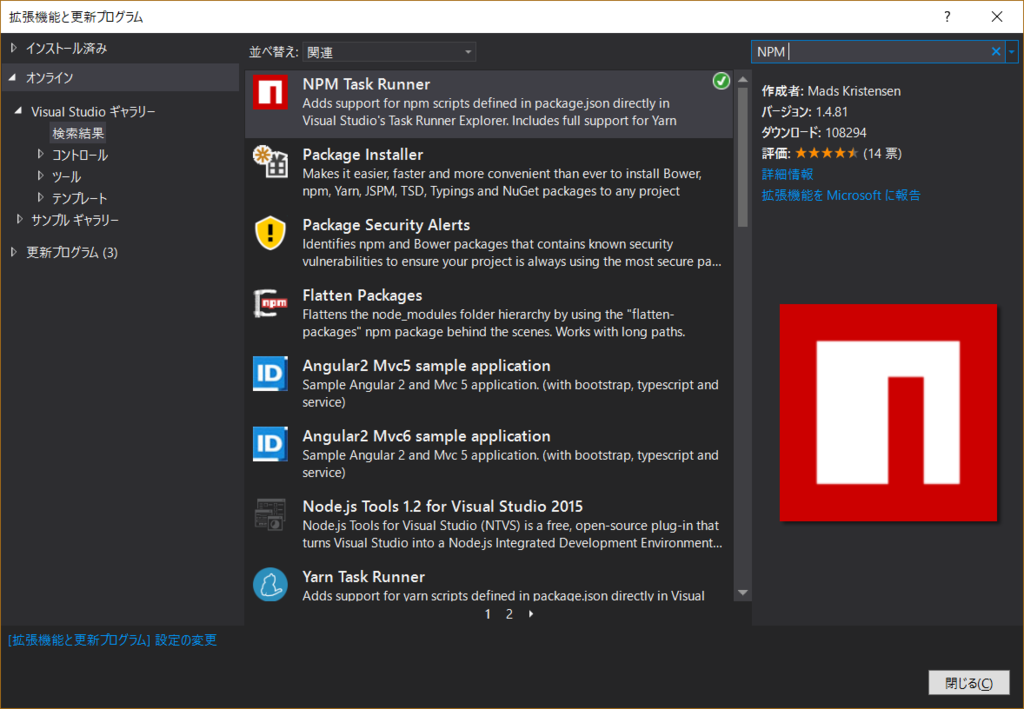Click the scroll up arrow of results list
This screenshot has width=1024, height=709.
click(x=743, y=80)
